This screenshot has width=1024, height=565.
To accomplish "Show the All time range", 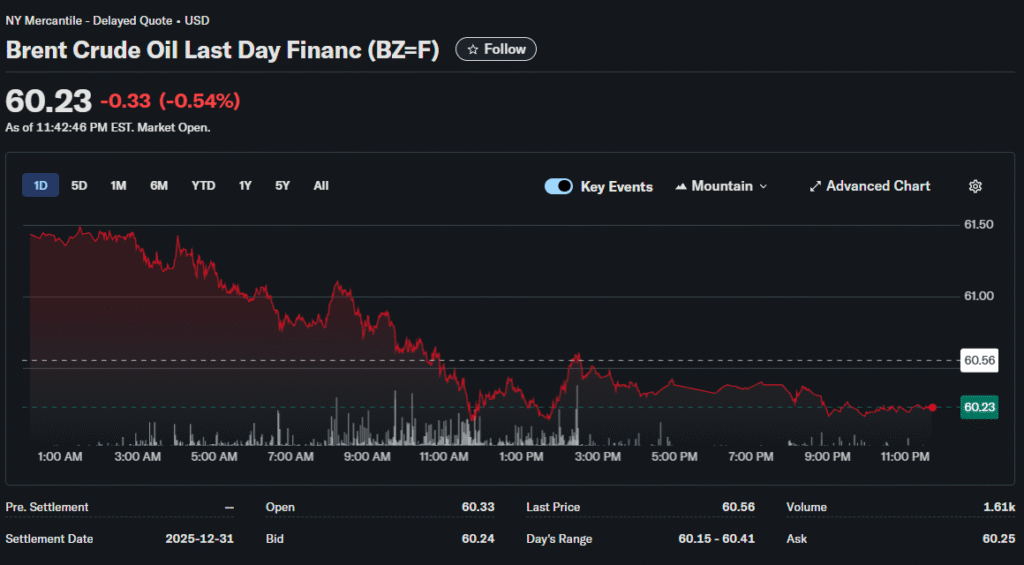I will [321, 185].
